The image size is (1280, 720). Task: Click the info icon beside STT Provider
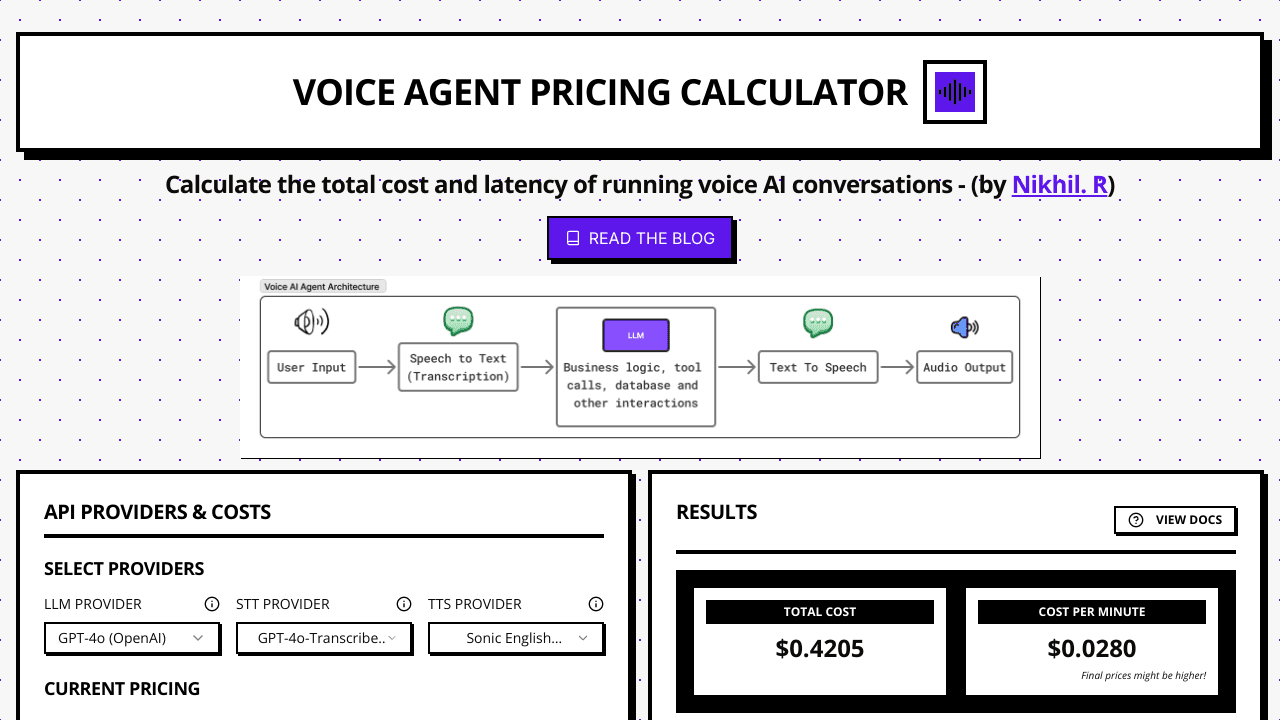point(404,604)
